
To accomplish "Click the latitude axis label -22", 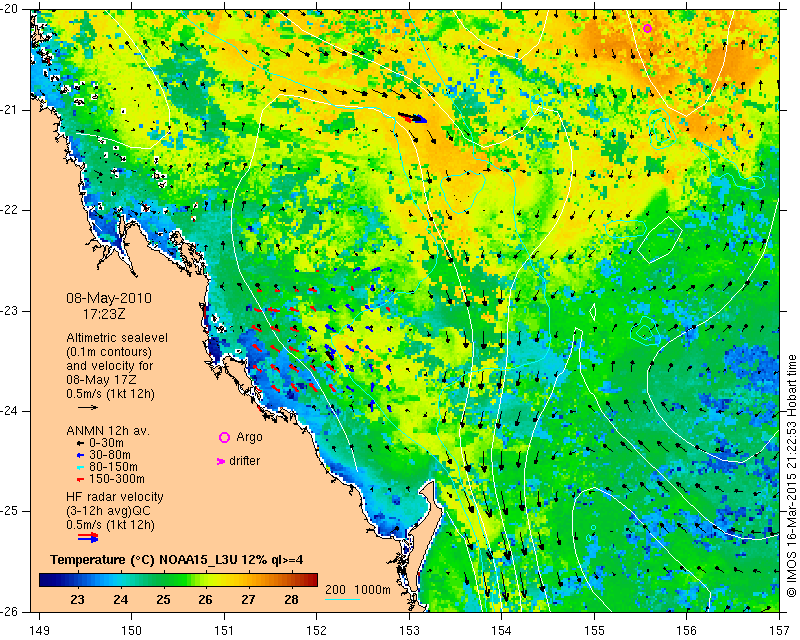I will [x=11, y=210].
